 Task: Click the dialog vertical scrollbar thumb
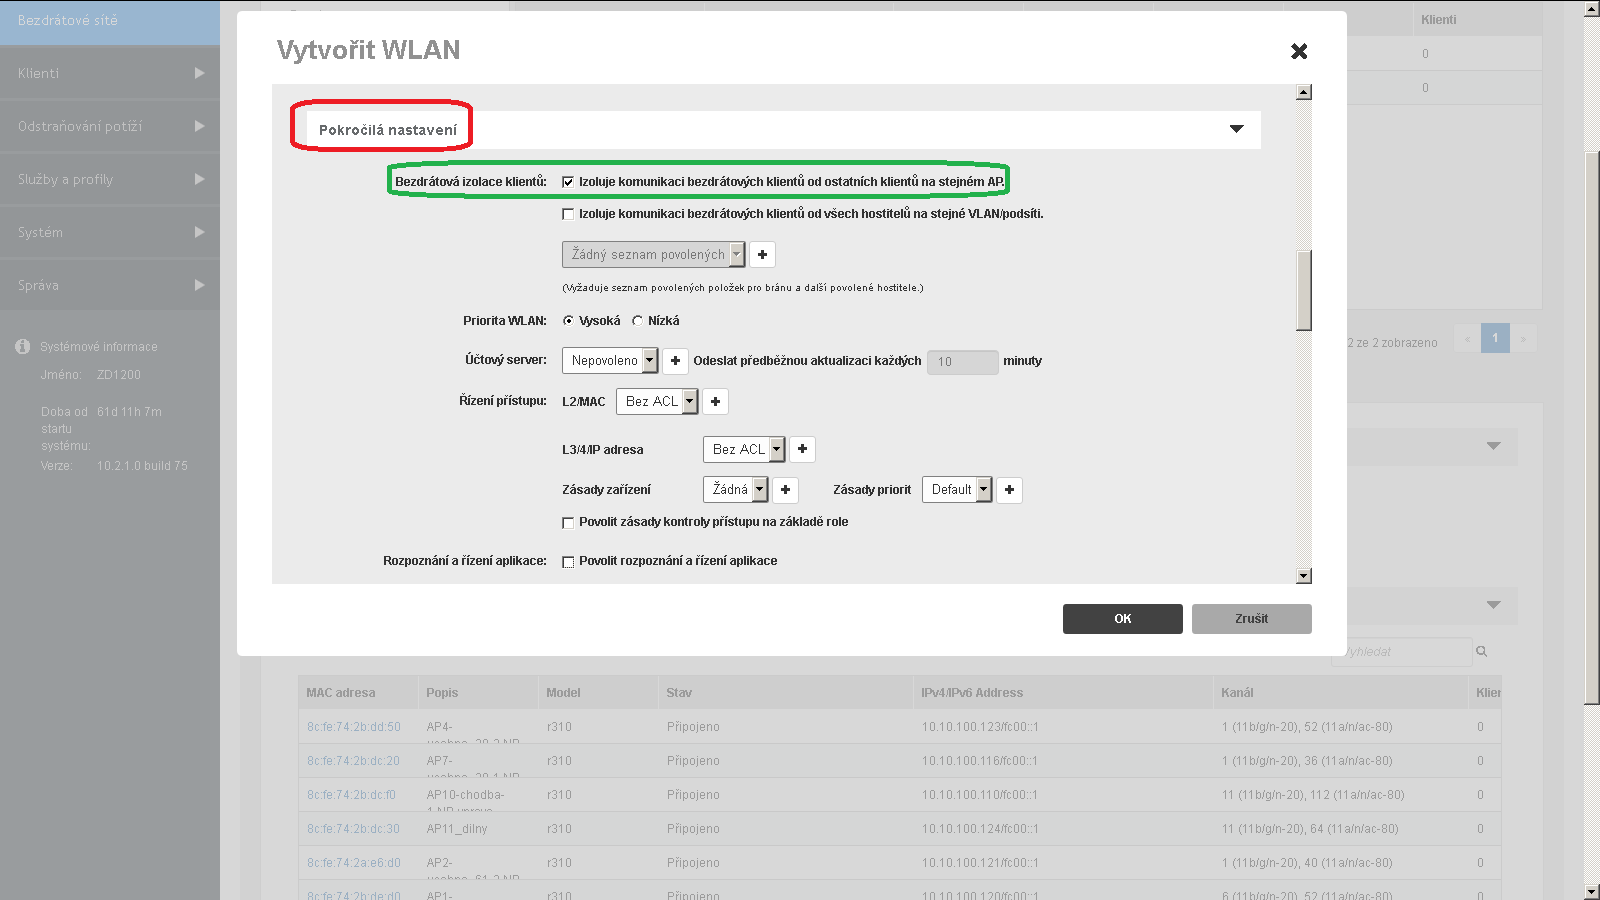coord(1303,290)
